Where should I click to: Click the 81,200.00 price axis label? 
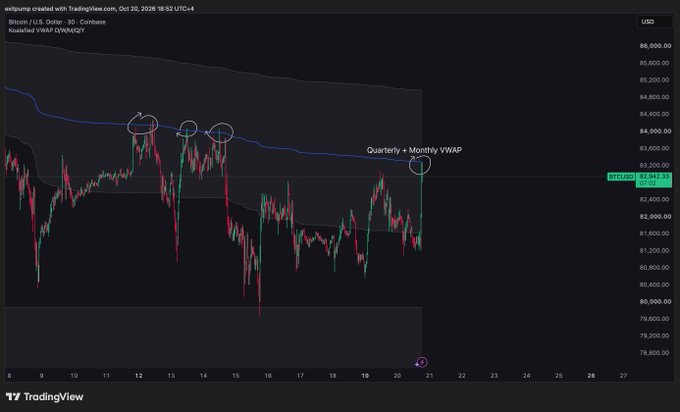point(655,251)
